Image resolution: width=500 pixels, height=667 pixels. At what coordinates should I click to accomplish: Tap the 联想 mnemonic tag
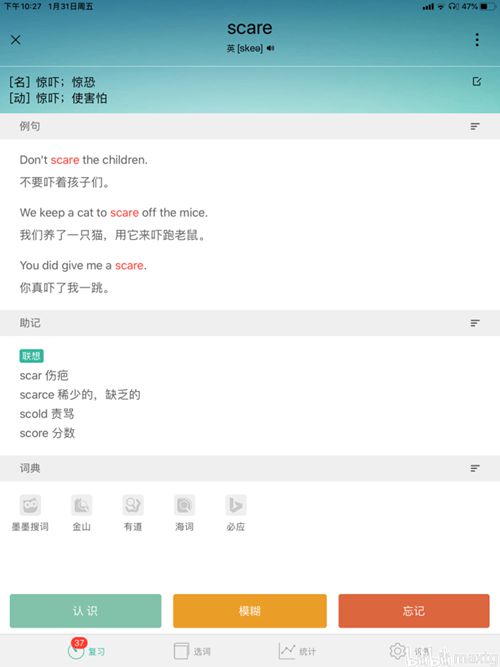pos(31,356)
